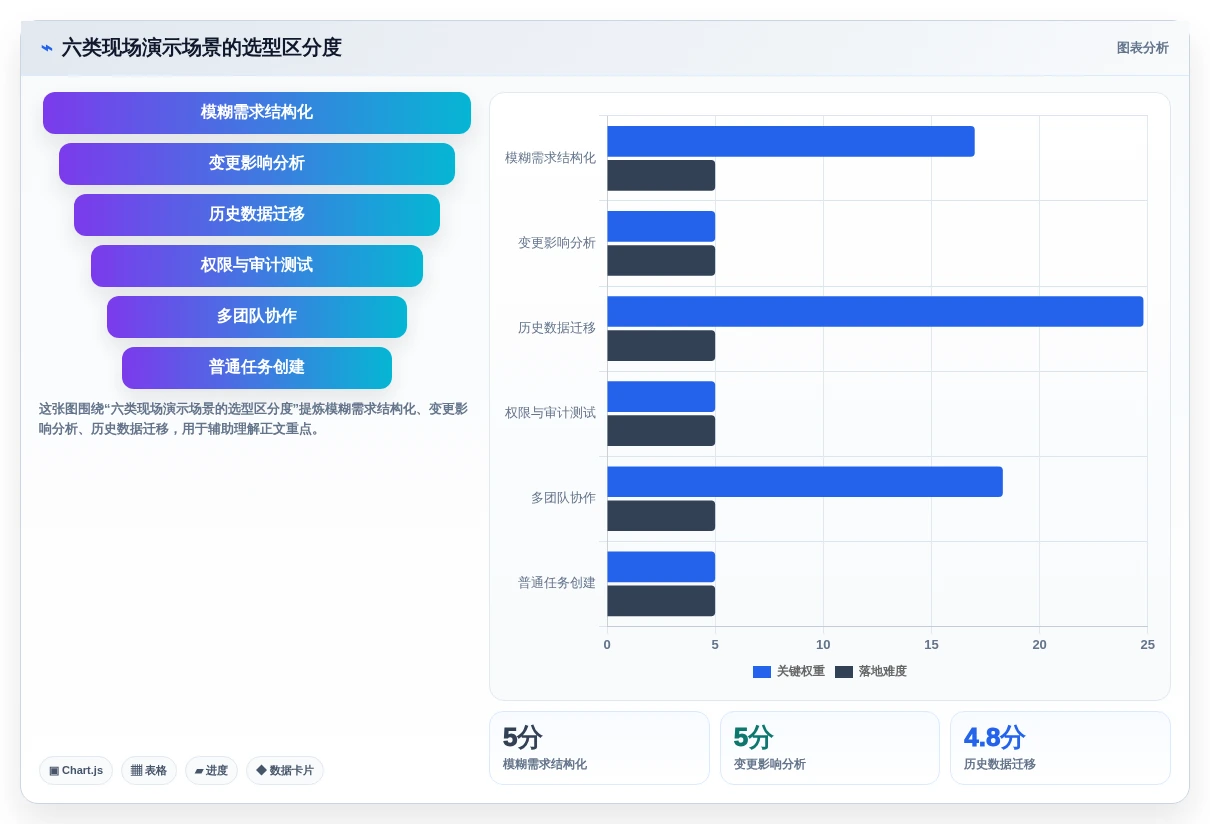The image size is (1210, 824).
Task: Click the dark 落地难度 bar for 模糊需求结构化
Action: (661, 175)
